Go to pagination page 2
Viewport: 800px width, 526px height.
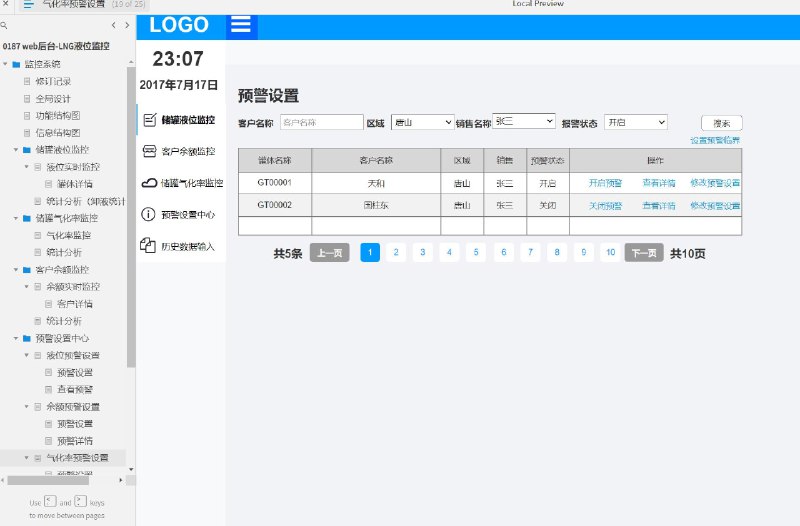[396, 253]
